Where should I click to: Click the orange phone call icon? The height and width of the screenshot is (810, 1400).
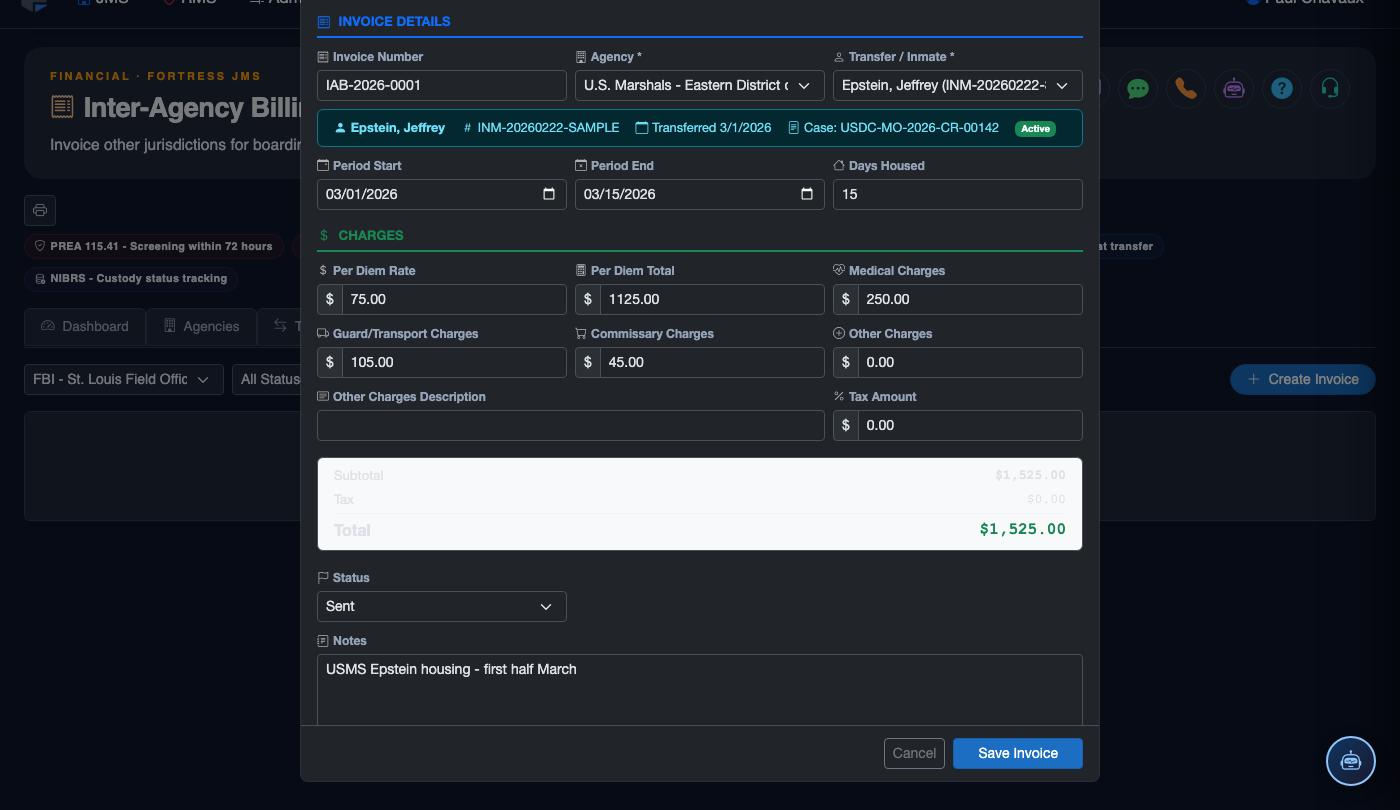point(1186,88)
